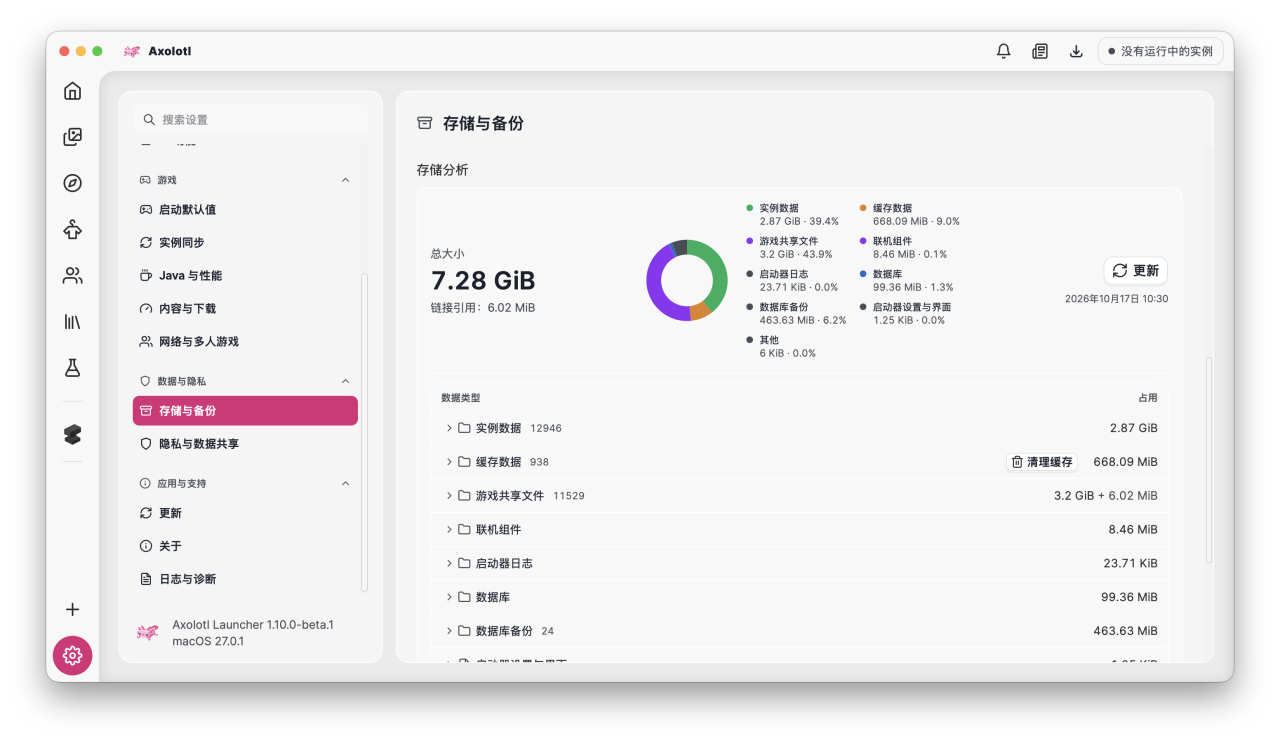Open 实例同步 settings

[245, 243]
